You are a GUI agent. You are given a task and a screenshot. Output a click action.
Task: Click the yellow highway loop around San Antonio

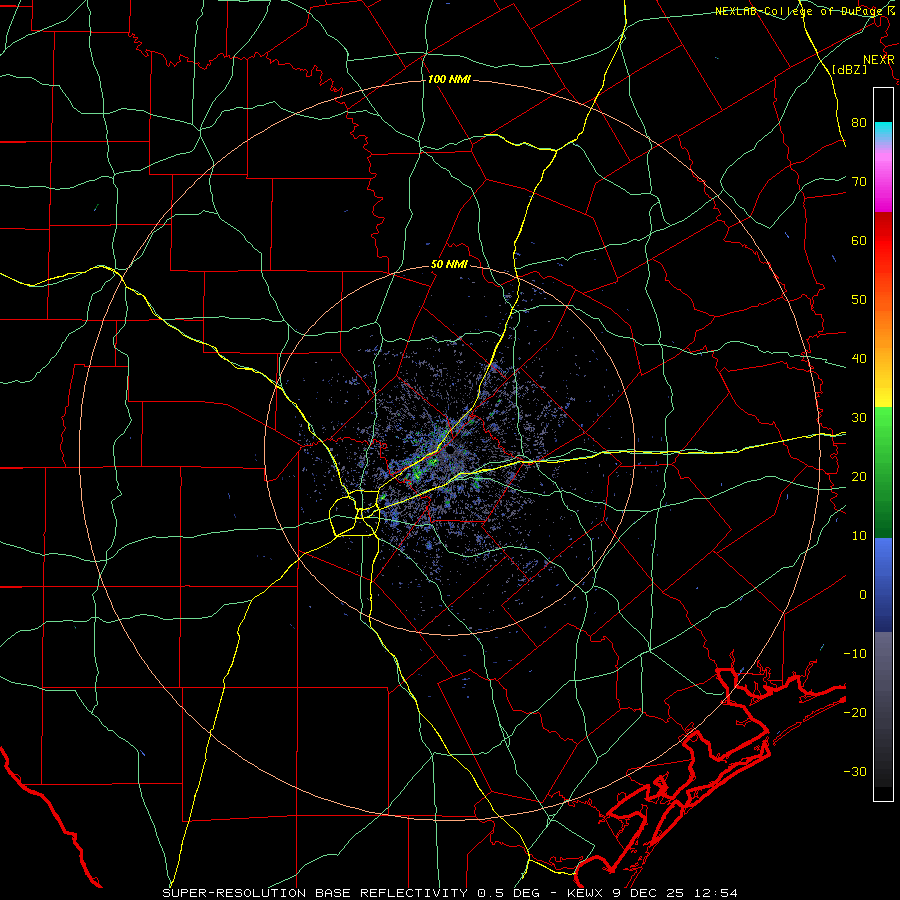(354, 514)
